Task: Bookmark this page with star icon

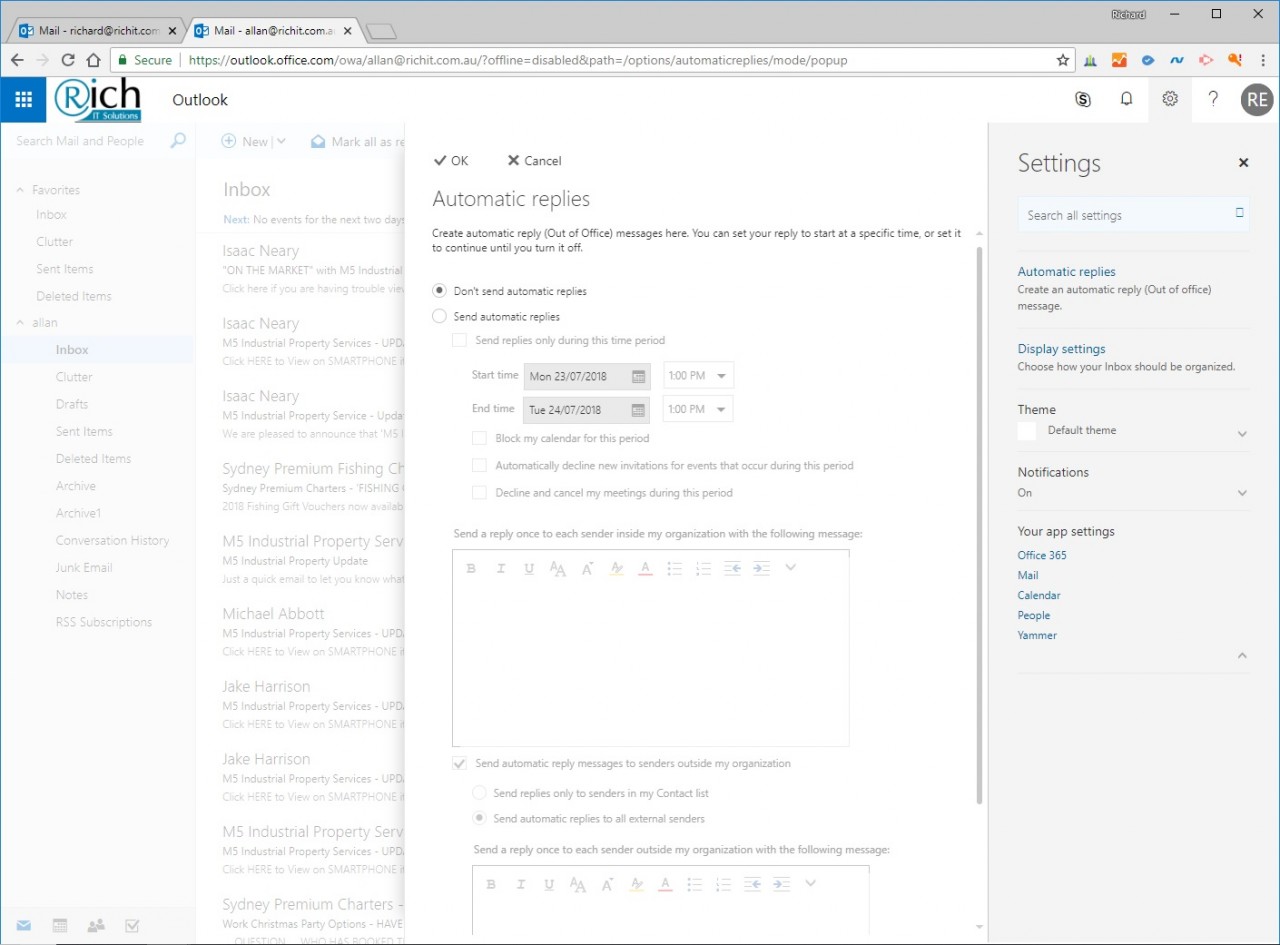Action: tap(1062, 60)
